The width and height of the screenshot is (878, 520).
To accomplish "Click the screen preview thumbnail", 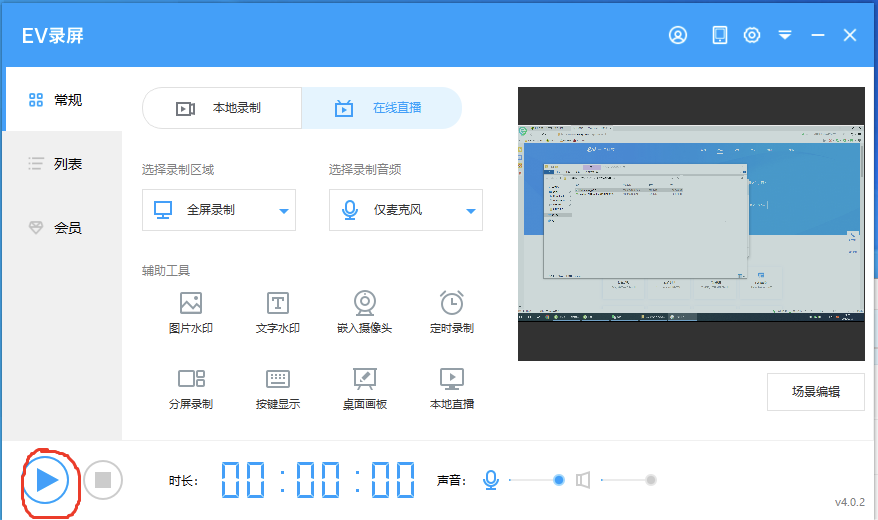I will coord(691,224).
